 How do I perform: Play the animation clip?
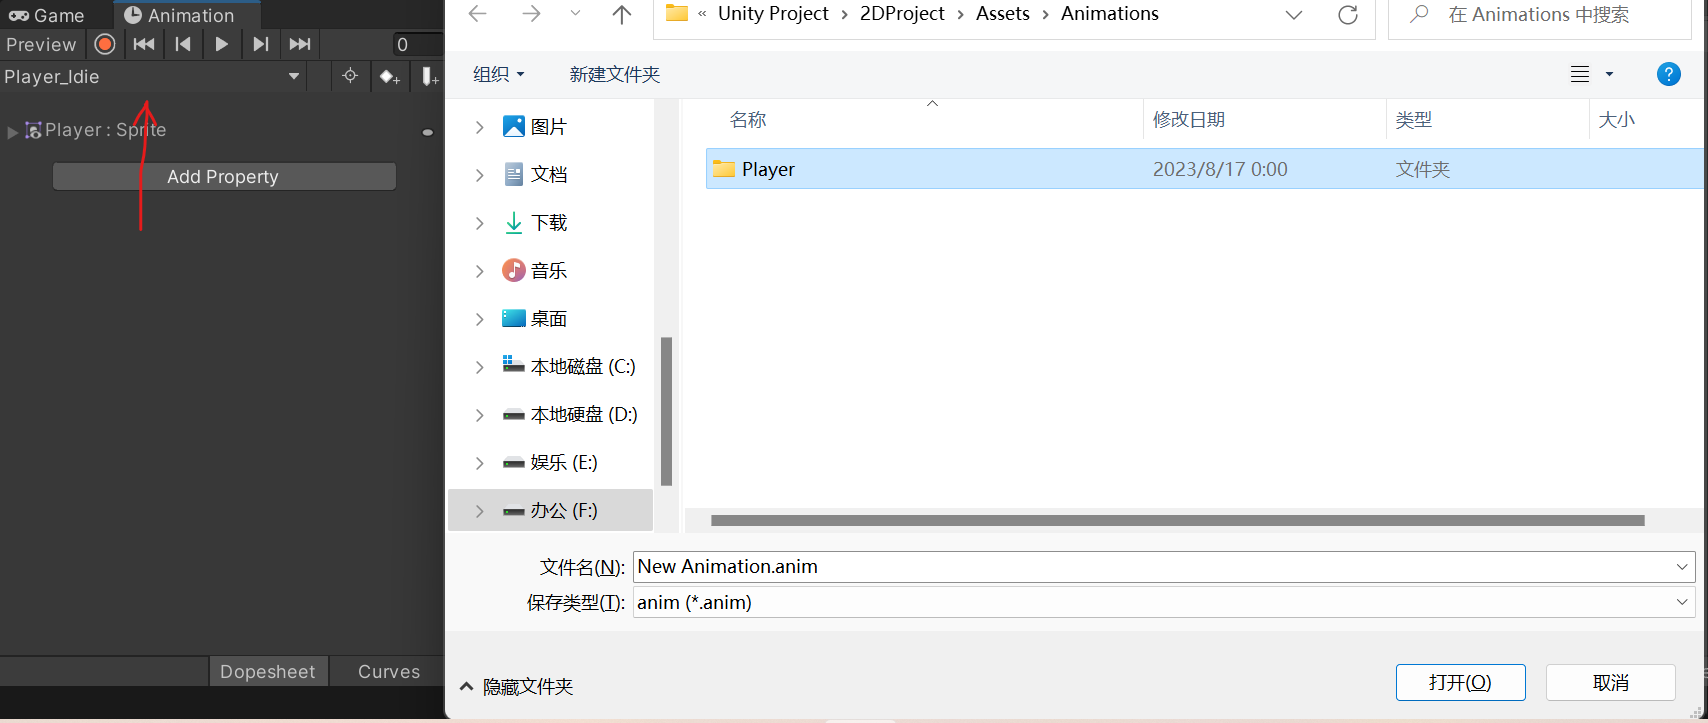click(x=221, y=44)
